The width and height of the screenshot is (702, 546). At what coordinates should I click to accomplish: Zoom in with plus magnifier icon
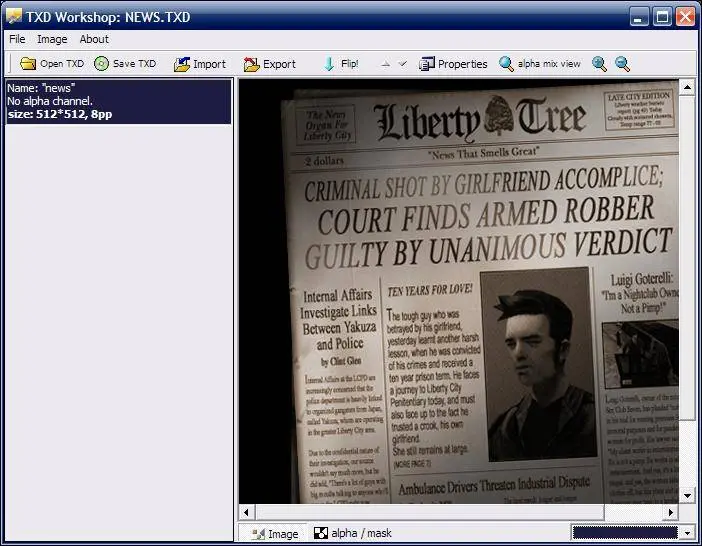point(599,64)
